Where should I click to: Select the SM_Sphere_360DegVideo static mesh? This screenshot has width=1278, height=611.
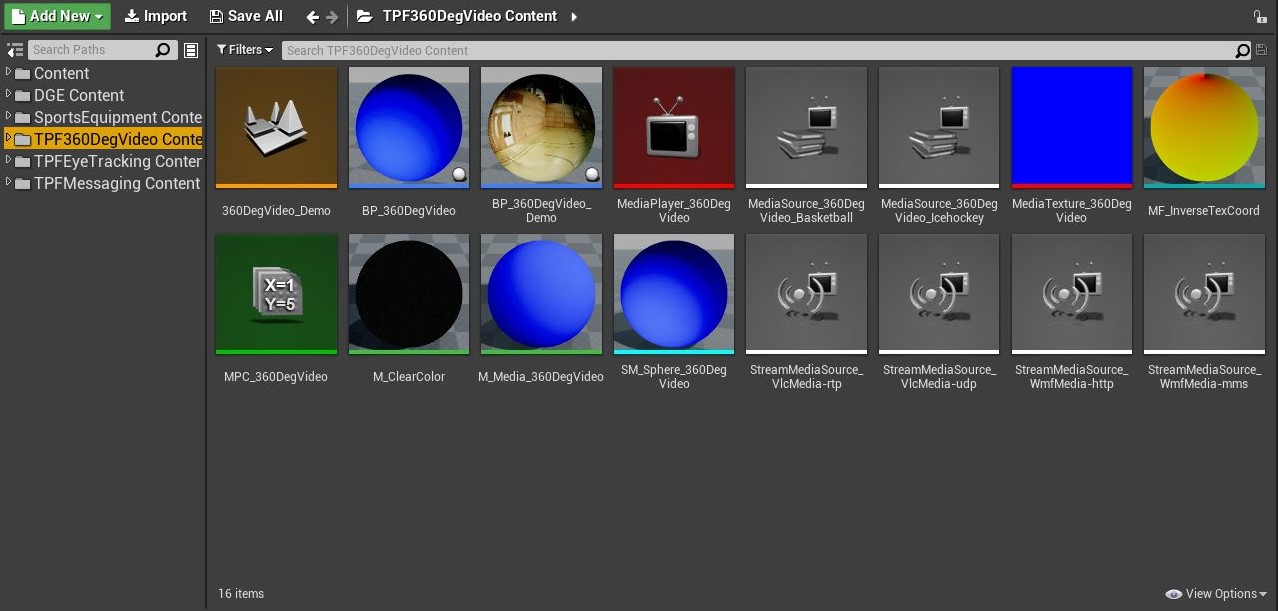pos(674,312)
